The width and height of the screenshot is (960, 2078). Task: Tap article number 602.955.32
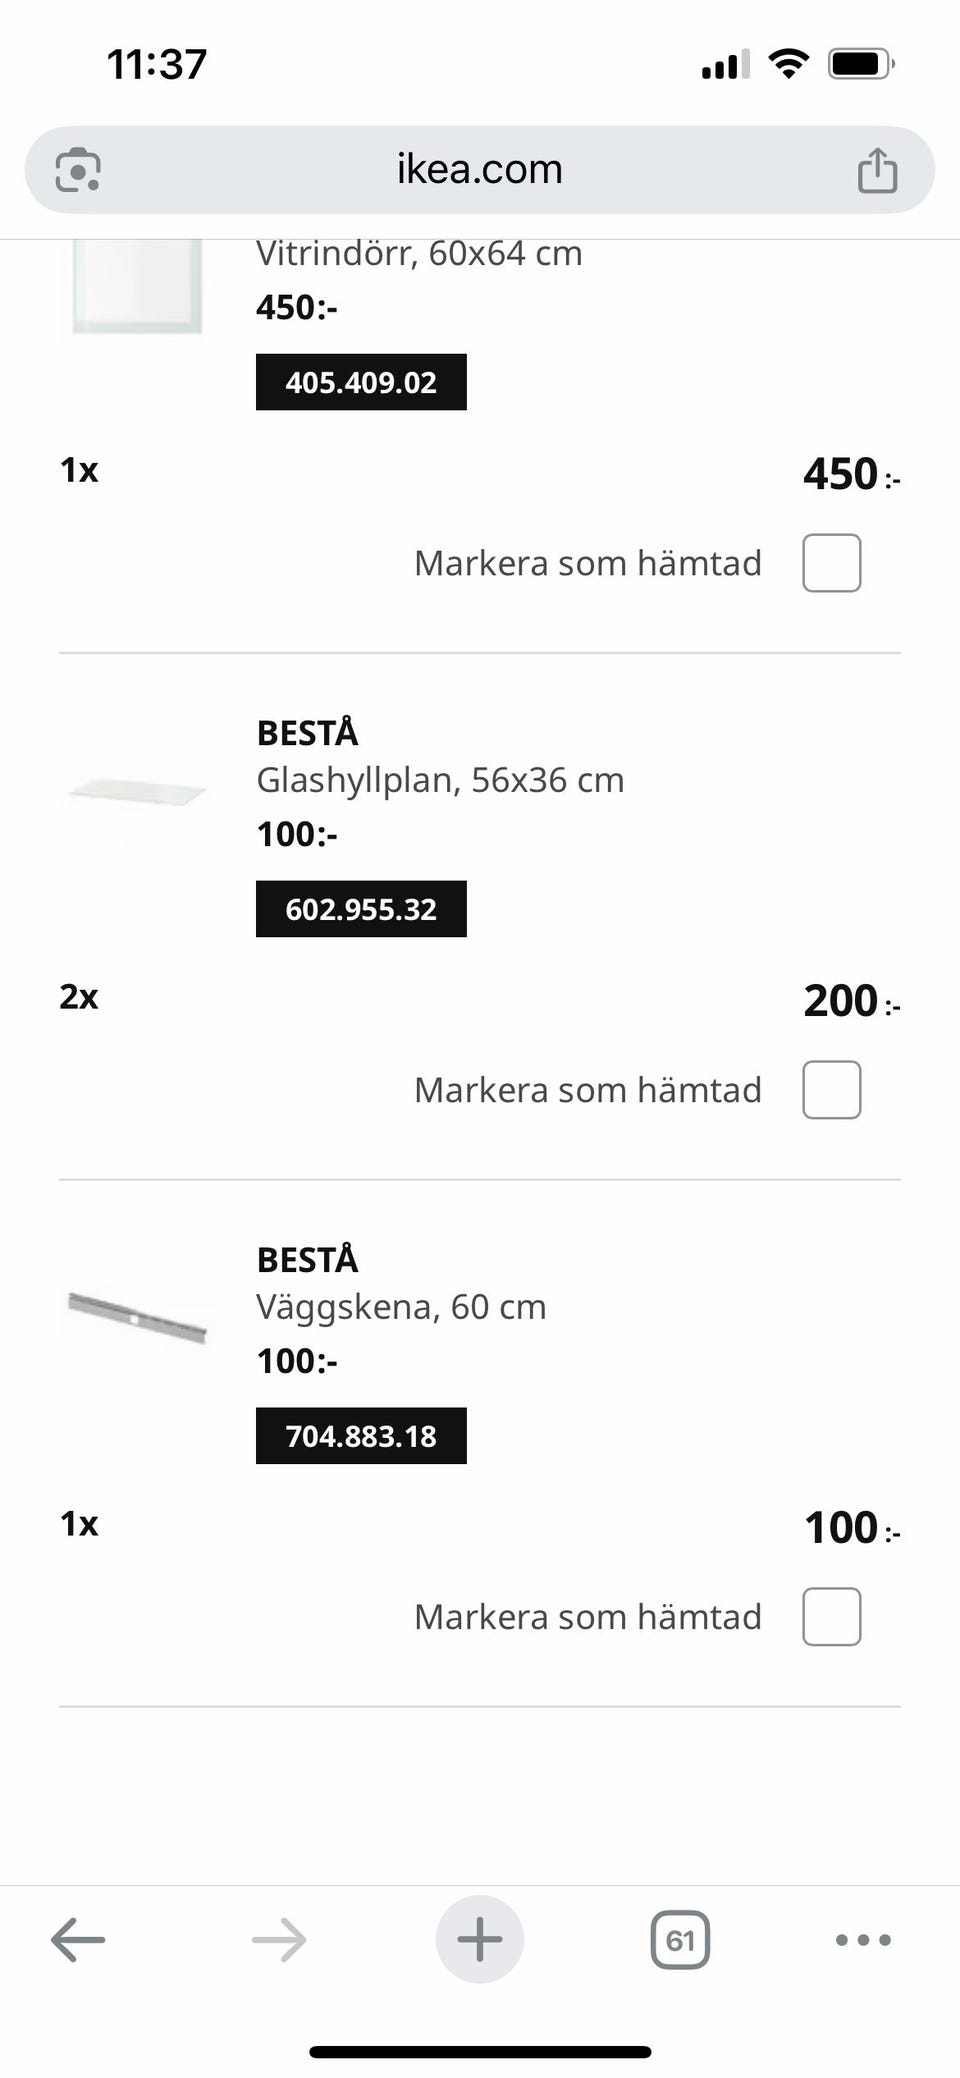361,909
